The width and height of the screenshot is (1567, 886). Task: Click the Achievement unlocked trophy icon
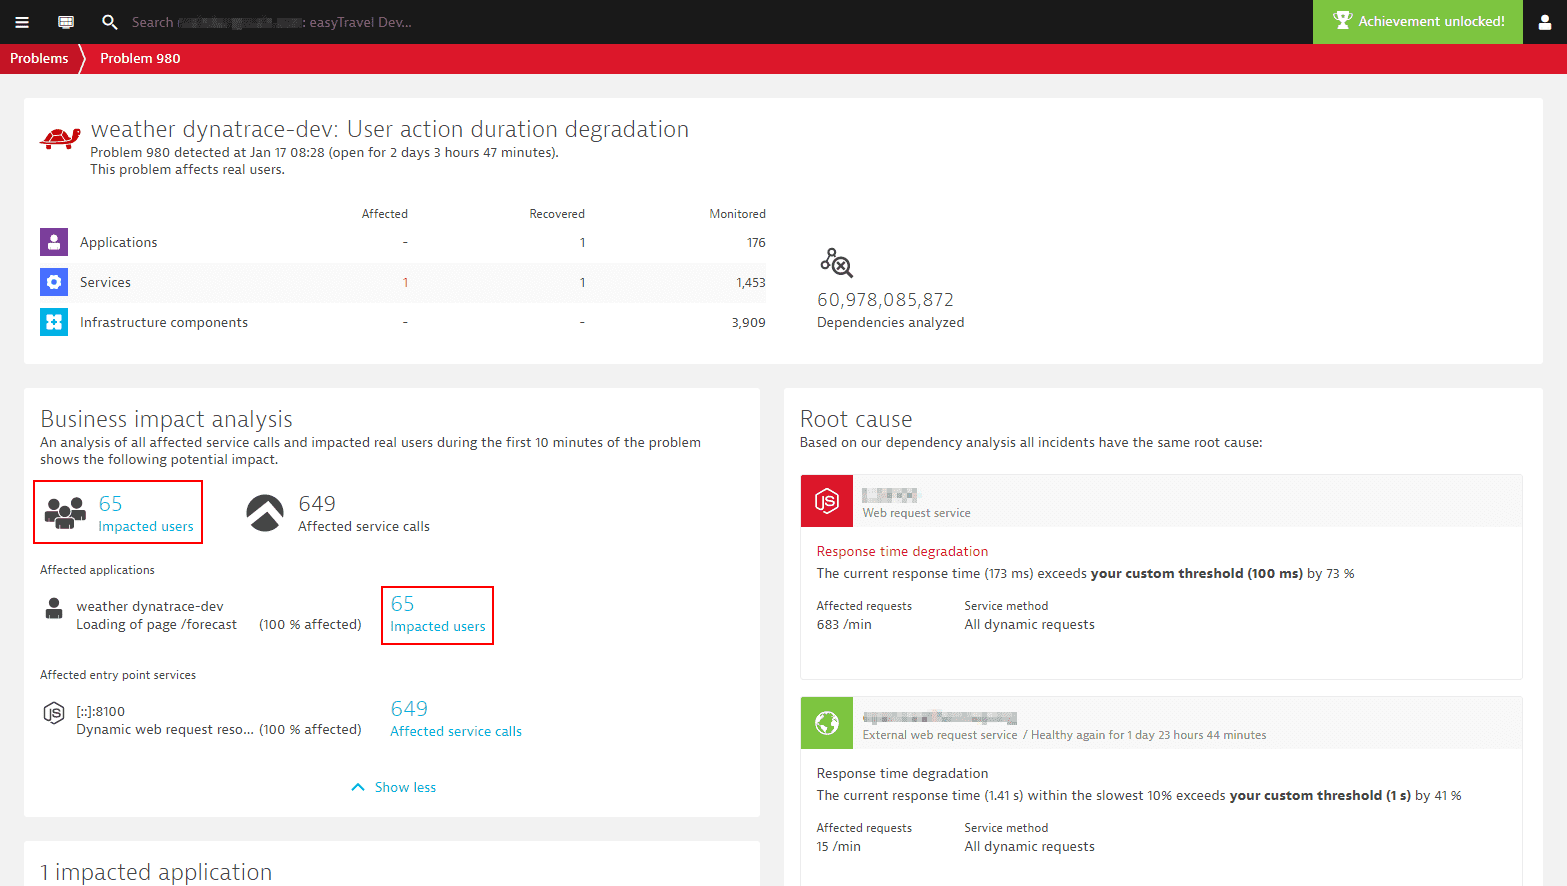(1342, 21)
